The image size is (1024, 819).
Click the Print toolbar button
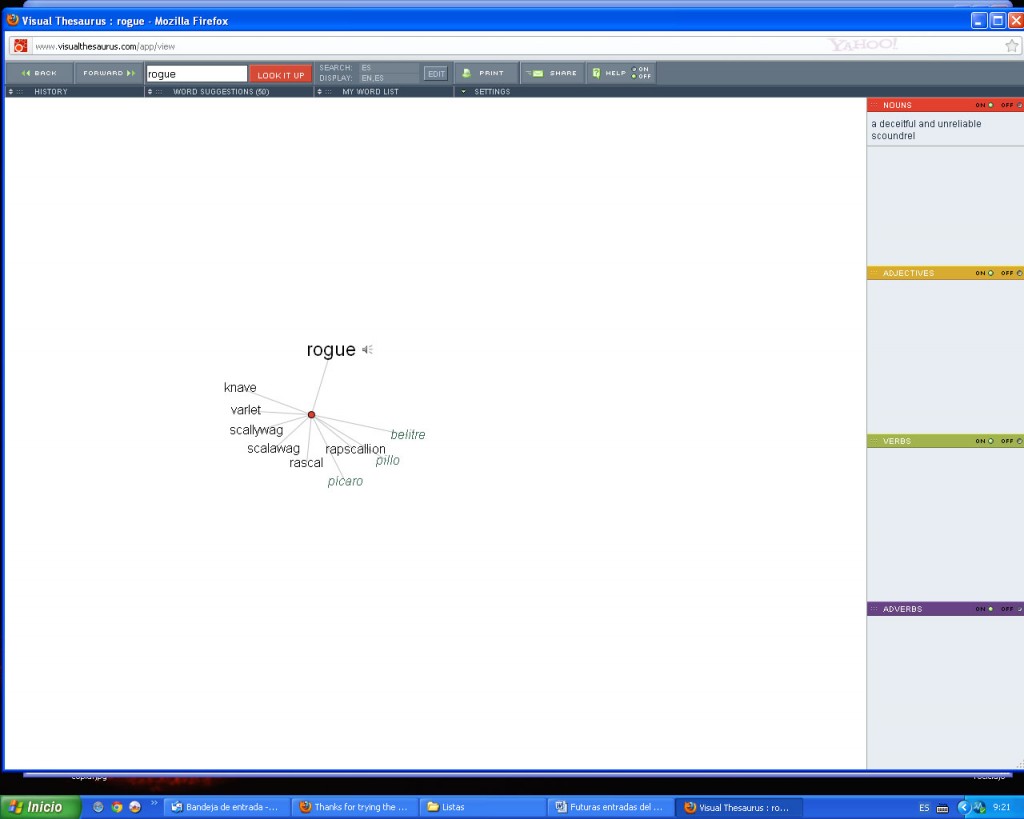(x=485, y=73)
